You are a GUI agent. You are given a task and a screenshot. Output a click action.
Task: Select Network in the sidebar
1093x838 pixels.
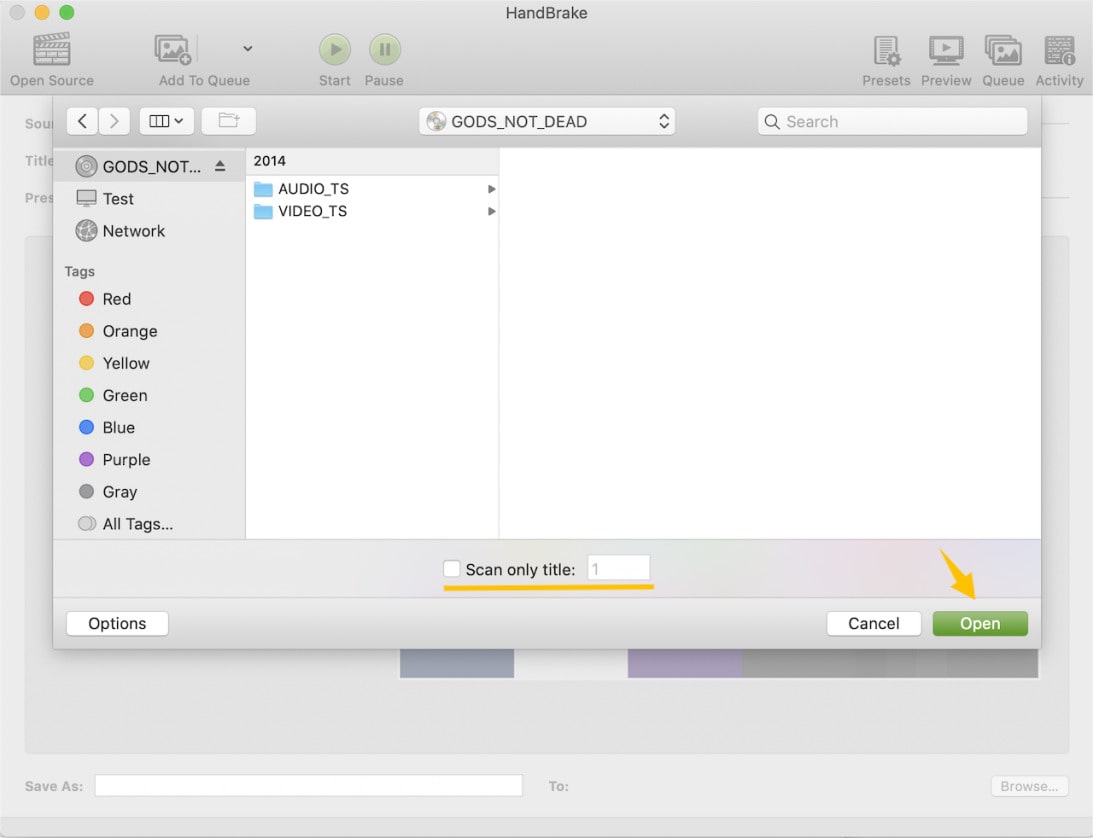133,231
